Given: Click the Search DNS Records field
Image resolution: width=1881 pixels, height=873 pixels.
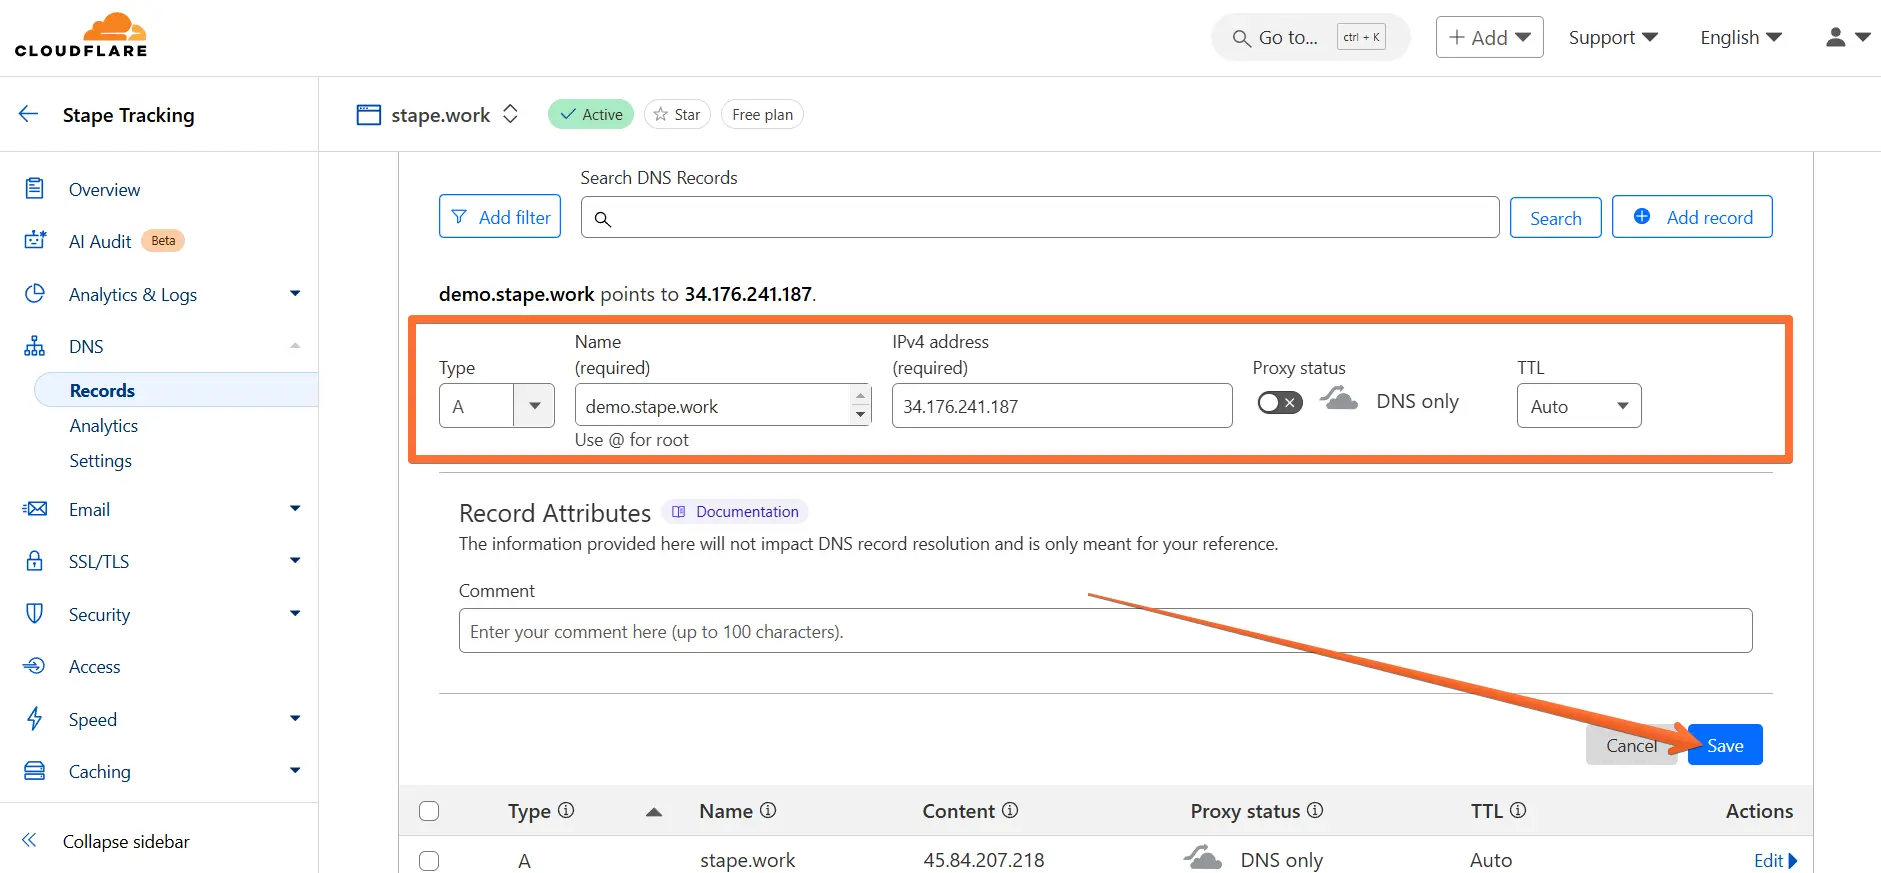Looking at the screenshot, I should point(1040,217).
